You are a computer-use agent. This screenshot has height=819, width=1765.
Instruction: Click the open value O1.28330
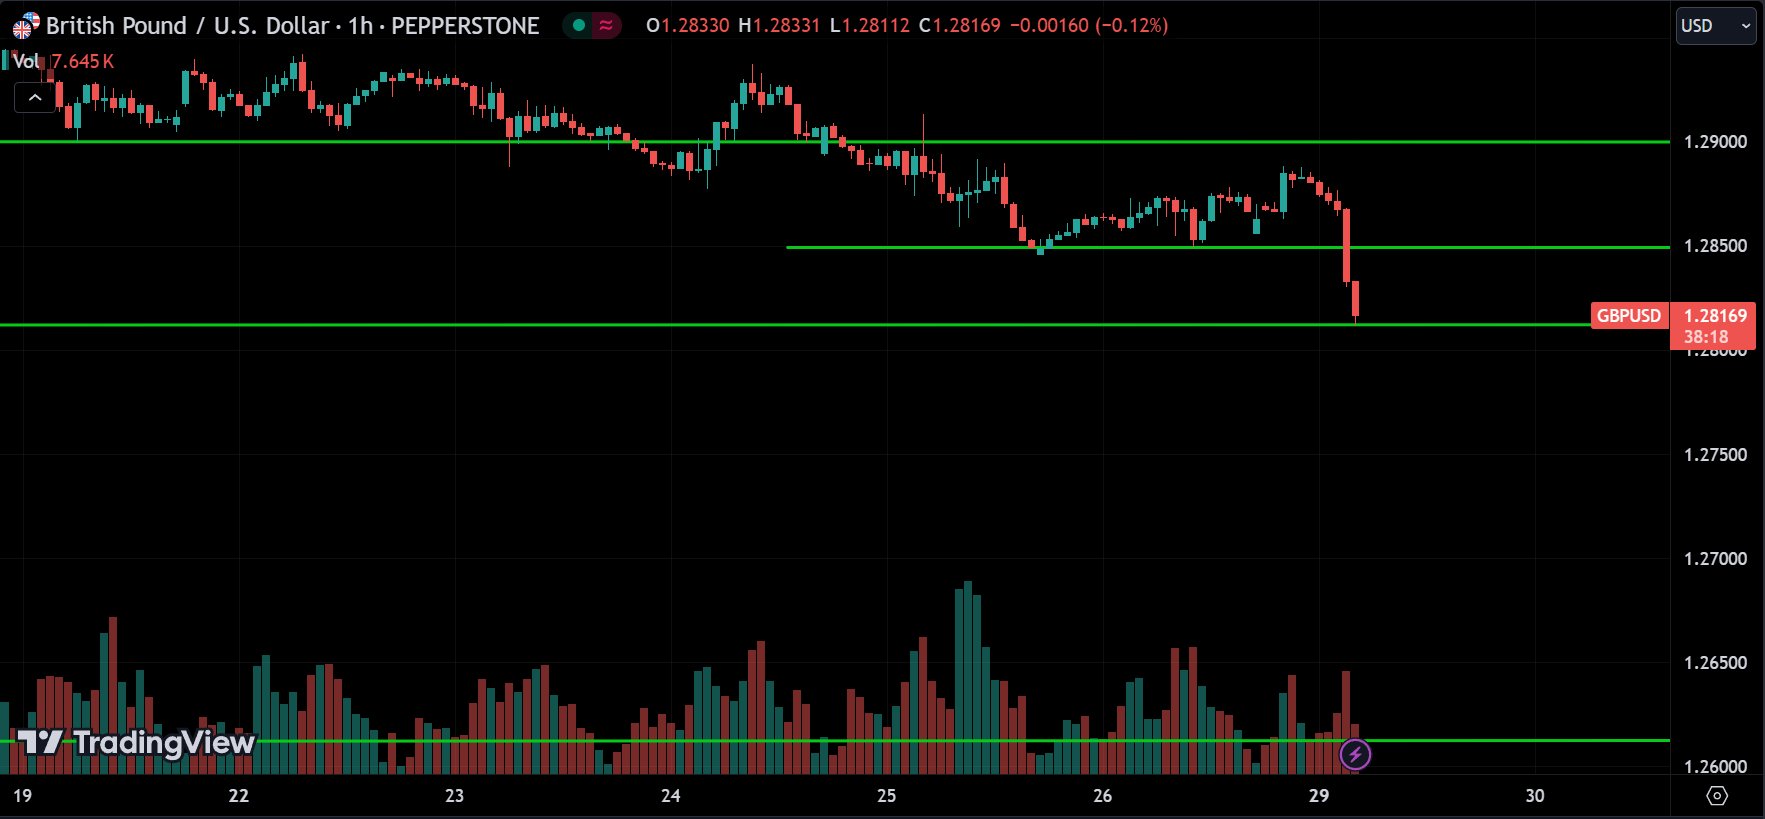[688, 26]
